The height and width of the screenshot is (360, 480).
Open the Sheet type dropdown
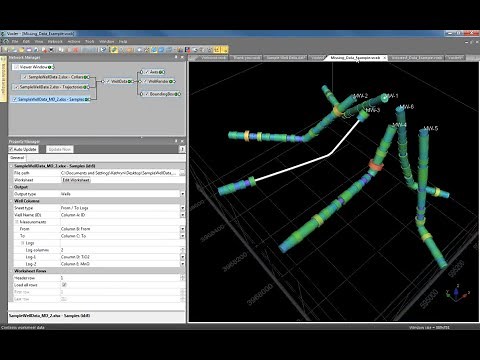click(x=182, y=208)
